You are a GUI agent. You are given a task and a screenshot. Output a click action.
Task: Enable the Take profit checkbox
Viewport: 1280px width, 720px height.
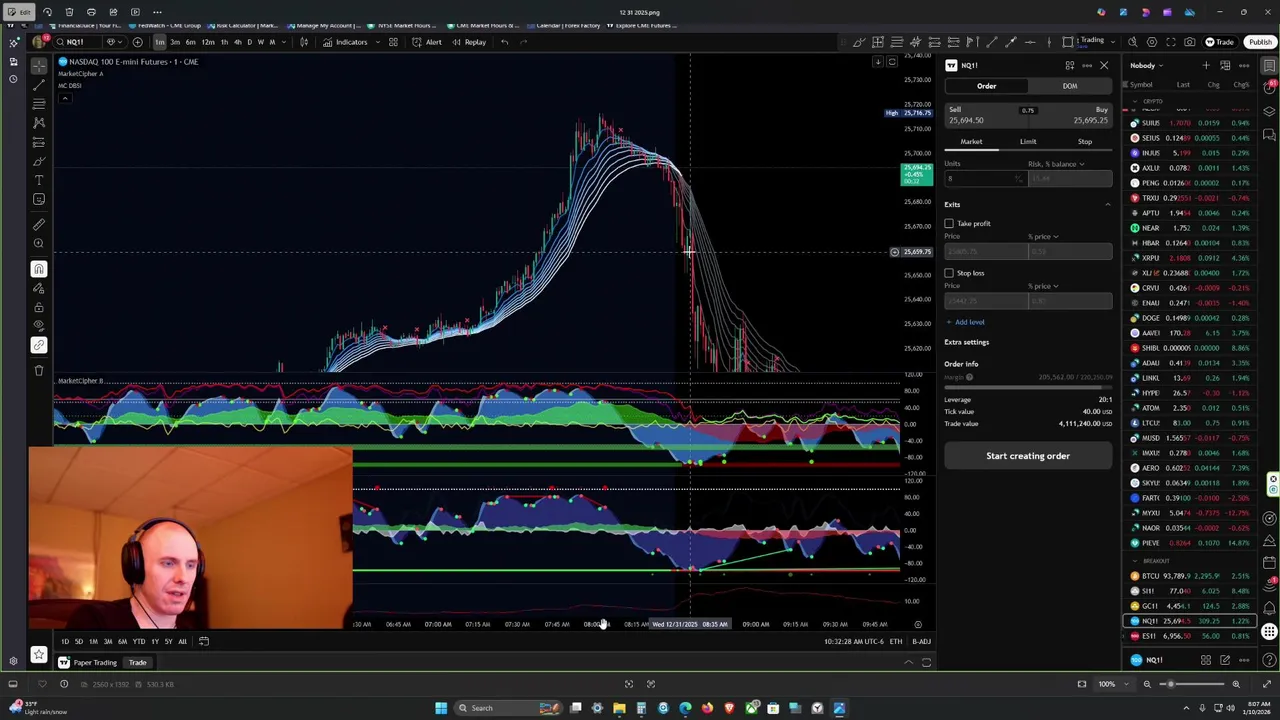[x=949, y=224]
